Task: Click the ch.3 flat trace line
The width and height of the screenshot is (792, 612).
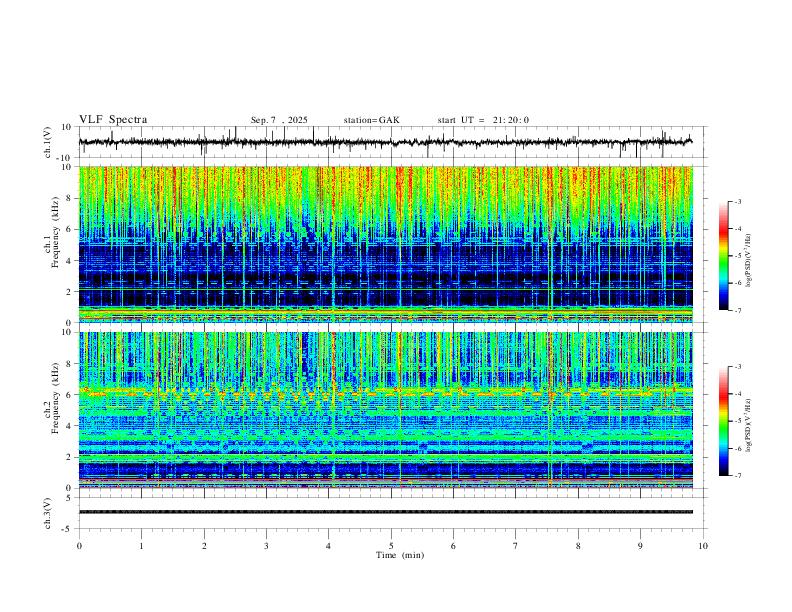Action: coord(385,512)
